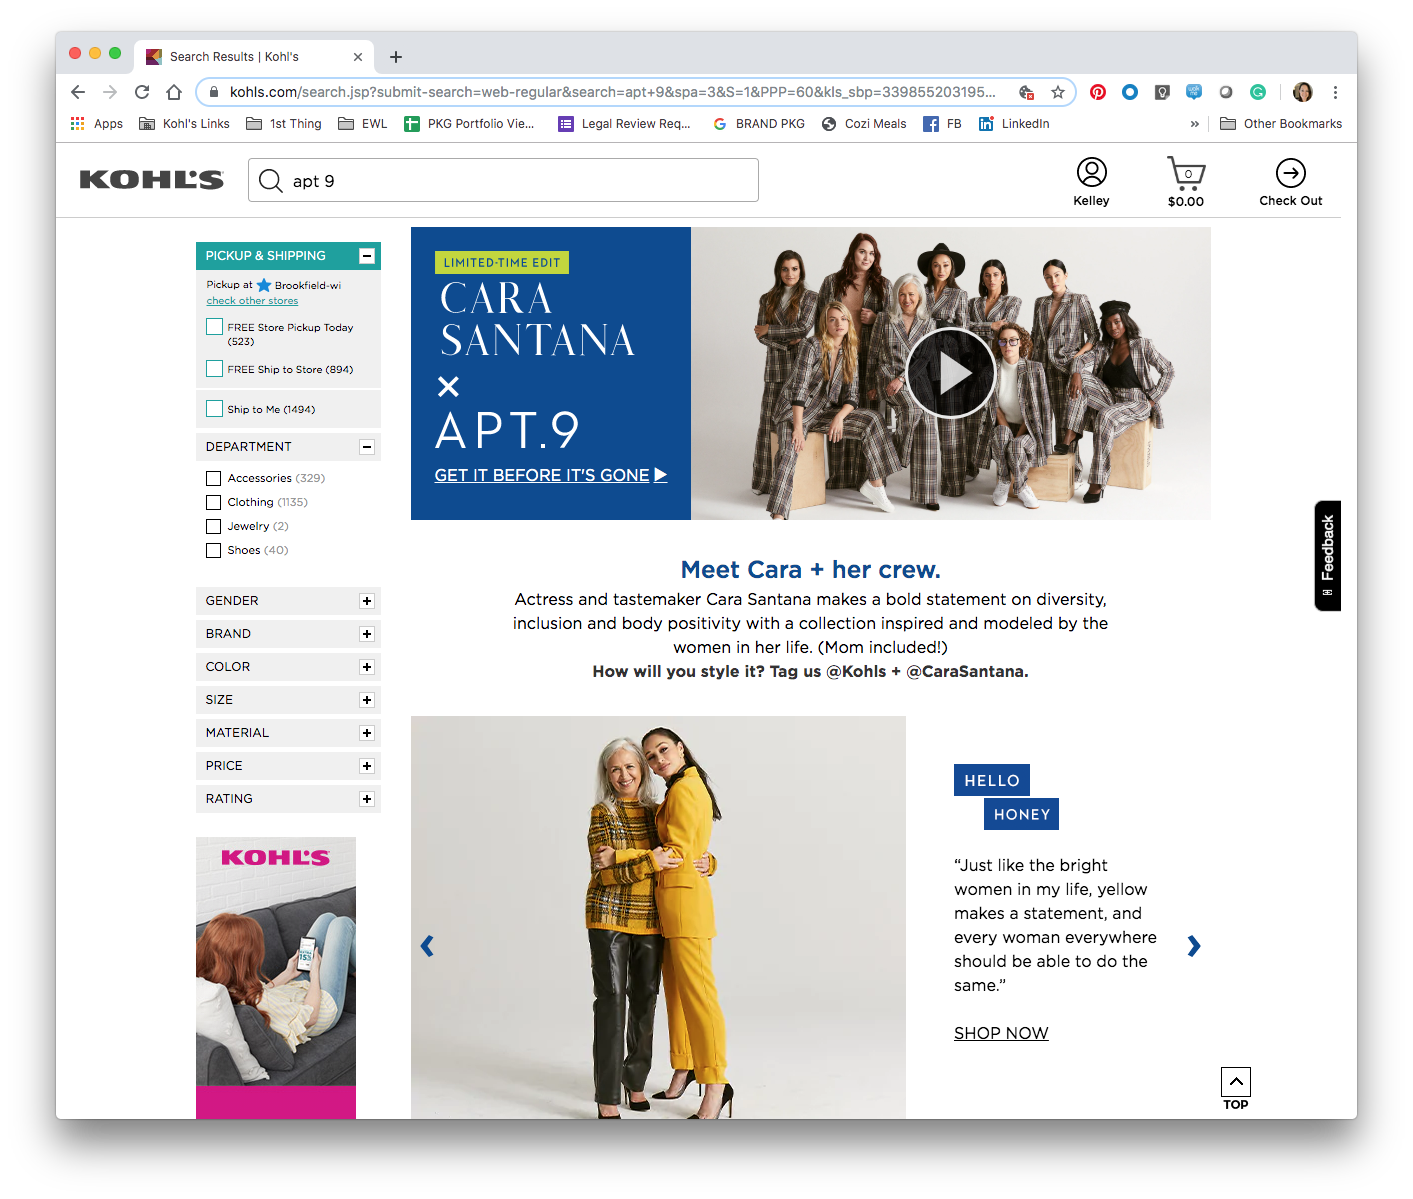This screenshot has width=1413, height=1199.
Task: Open Chrome three-dot menu
Action: click(1335, 92)
